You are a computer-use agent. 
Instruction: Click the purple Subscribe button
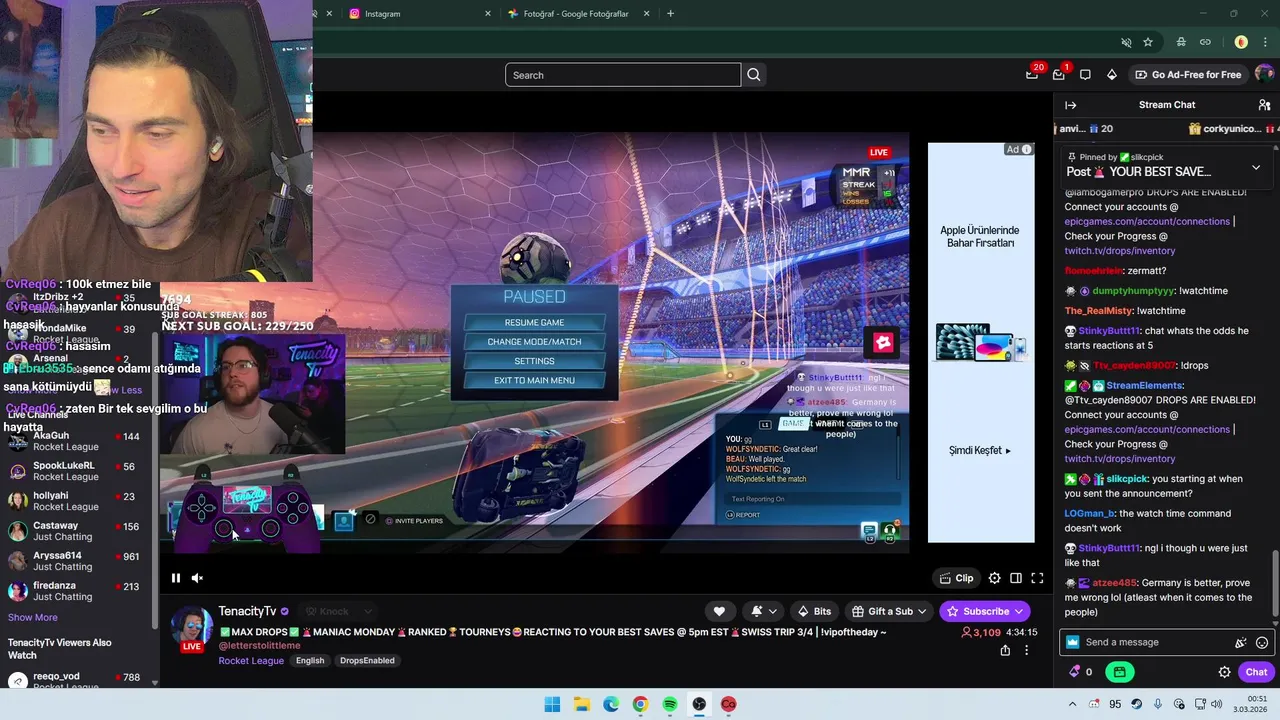[985, 611]
